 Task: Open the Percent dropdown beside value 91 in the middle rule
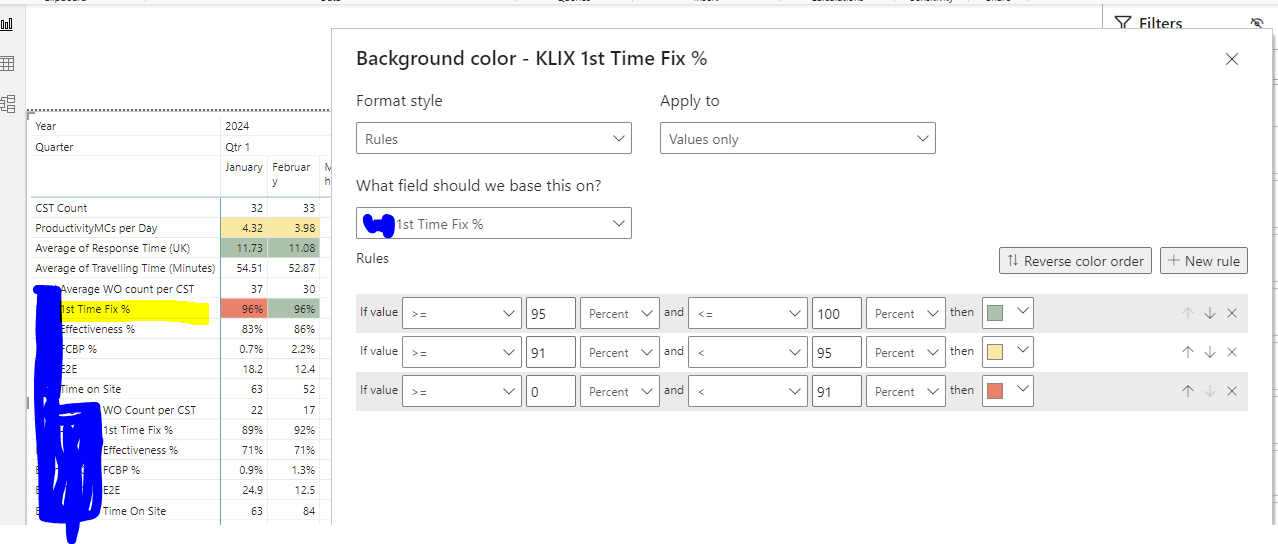click(x=620, y=352)
